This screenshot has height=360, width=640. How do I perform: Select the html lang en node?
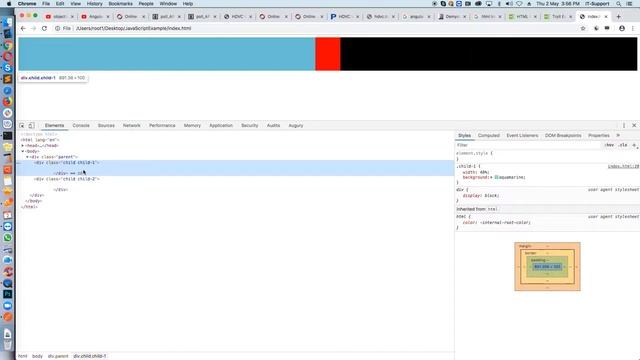click(x=40, y=140)
